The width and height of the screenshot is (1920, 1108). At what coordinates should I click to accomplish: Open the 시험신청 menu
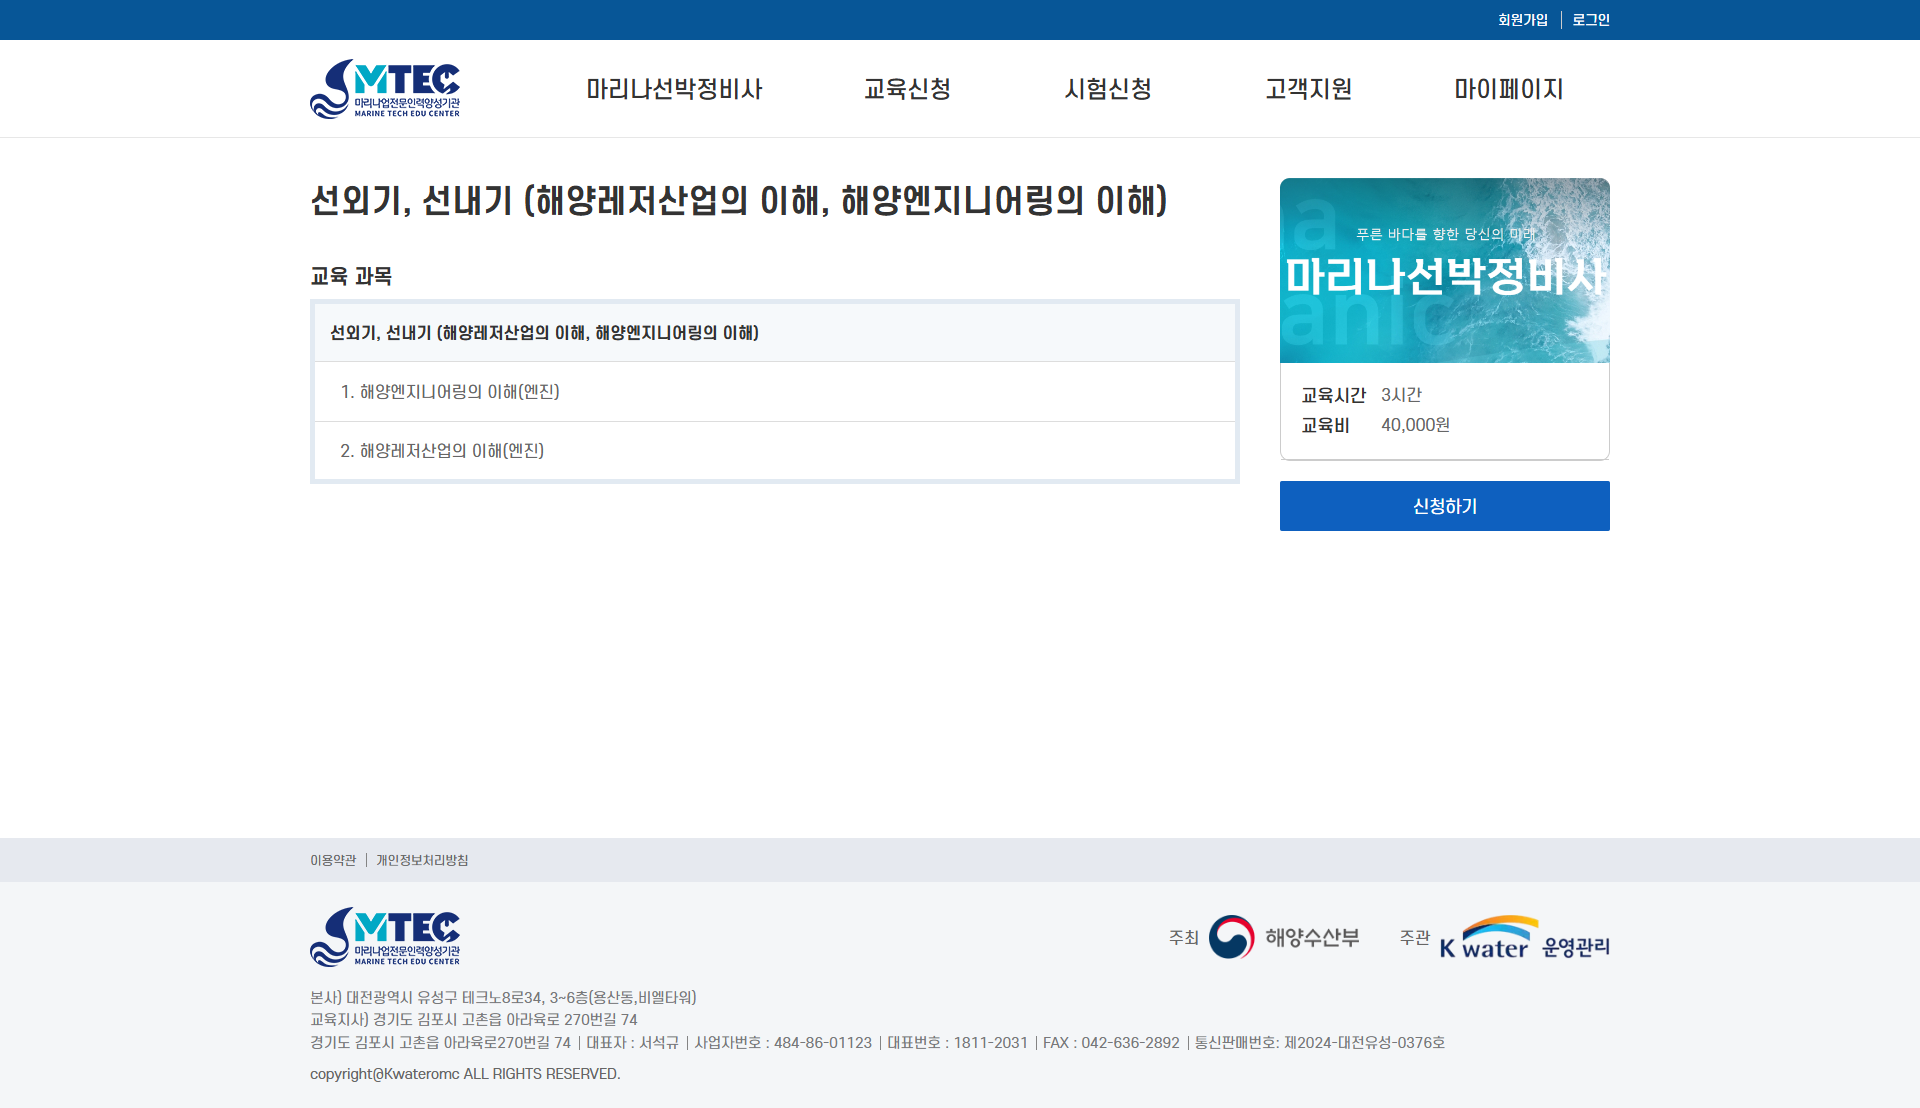1108,89
